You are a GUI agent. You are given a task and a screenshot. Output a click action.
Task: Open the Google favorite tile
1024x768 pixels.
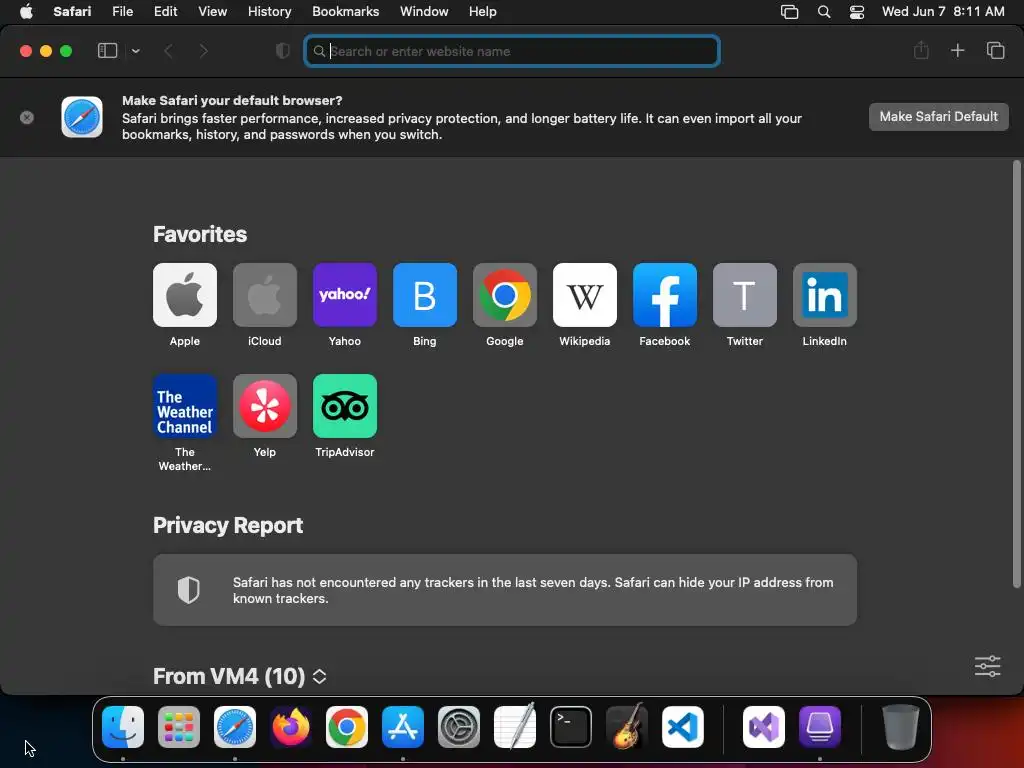tap(505, 295)
